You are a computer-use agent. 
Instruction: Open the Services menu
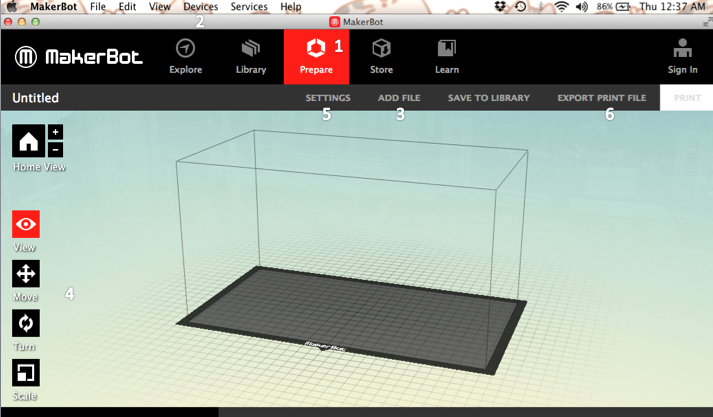pos(249,7)
